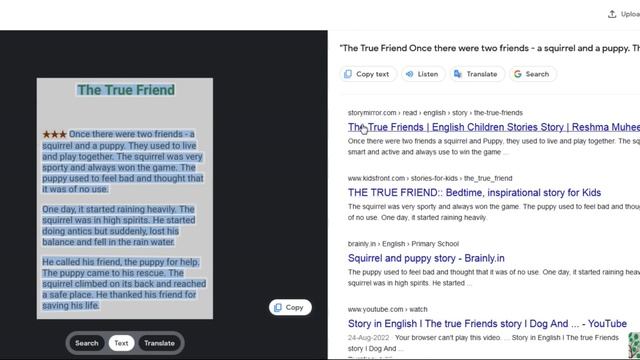Click the video thumbnail beside YouTube result
The width and height of the screenshot is (640, 360).
pos(634,345)
